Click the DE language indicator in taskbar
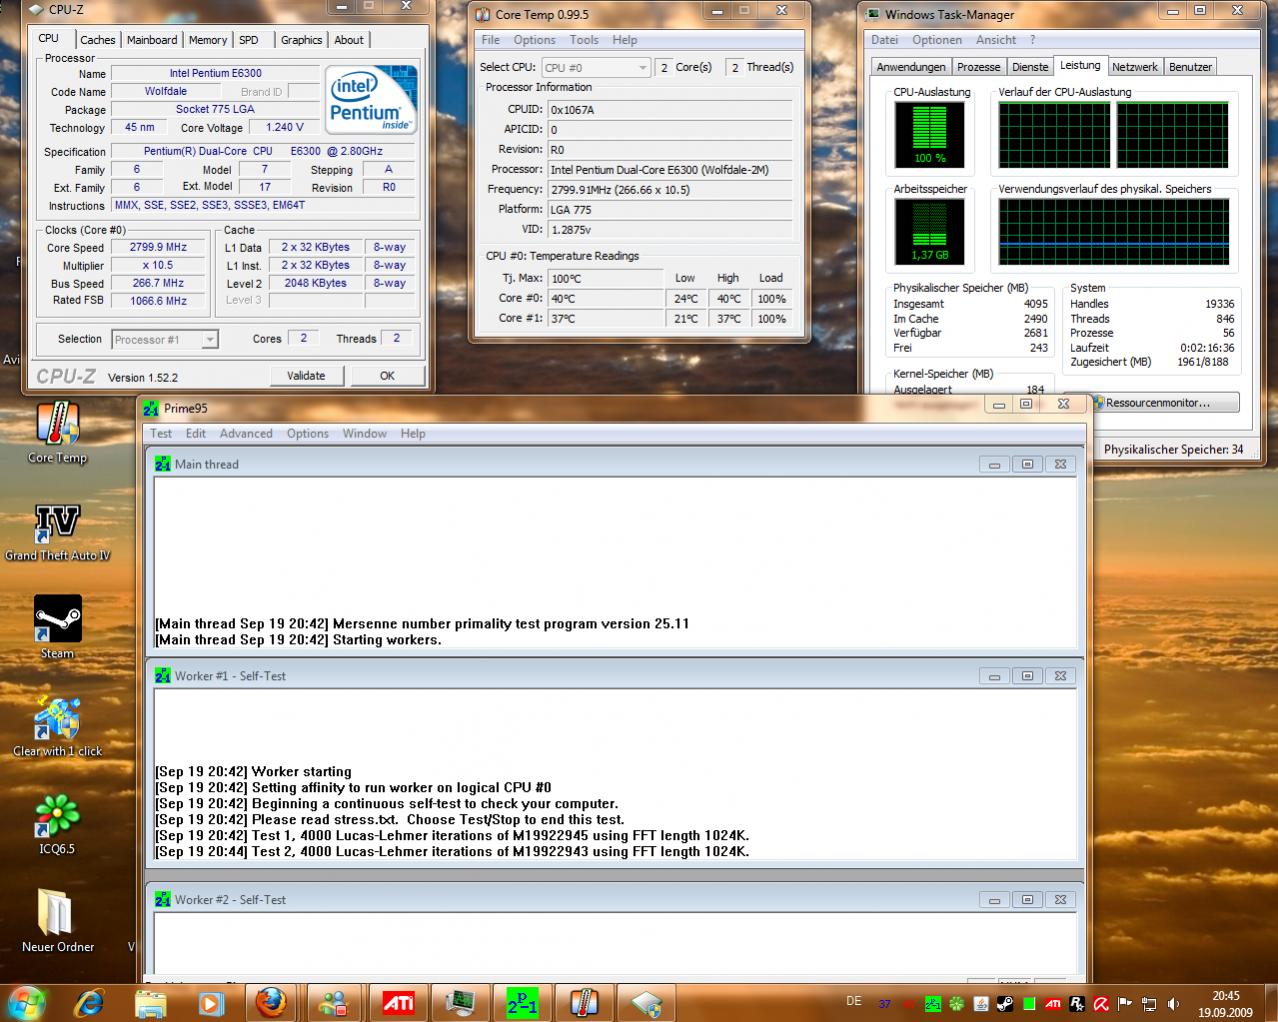This screenshot has height=1022, width=1278. point(854,1001)
